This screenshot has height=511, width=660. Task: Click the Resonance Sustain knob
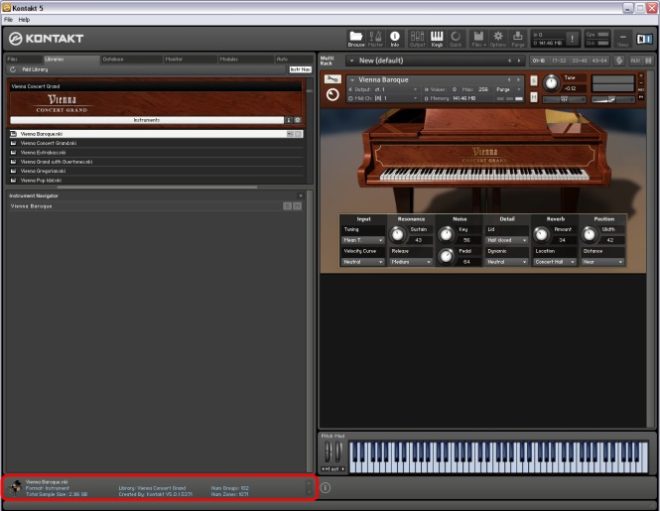coord(397,235)
